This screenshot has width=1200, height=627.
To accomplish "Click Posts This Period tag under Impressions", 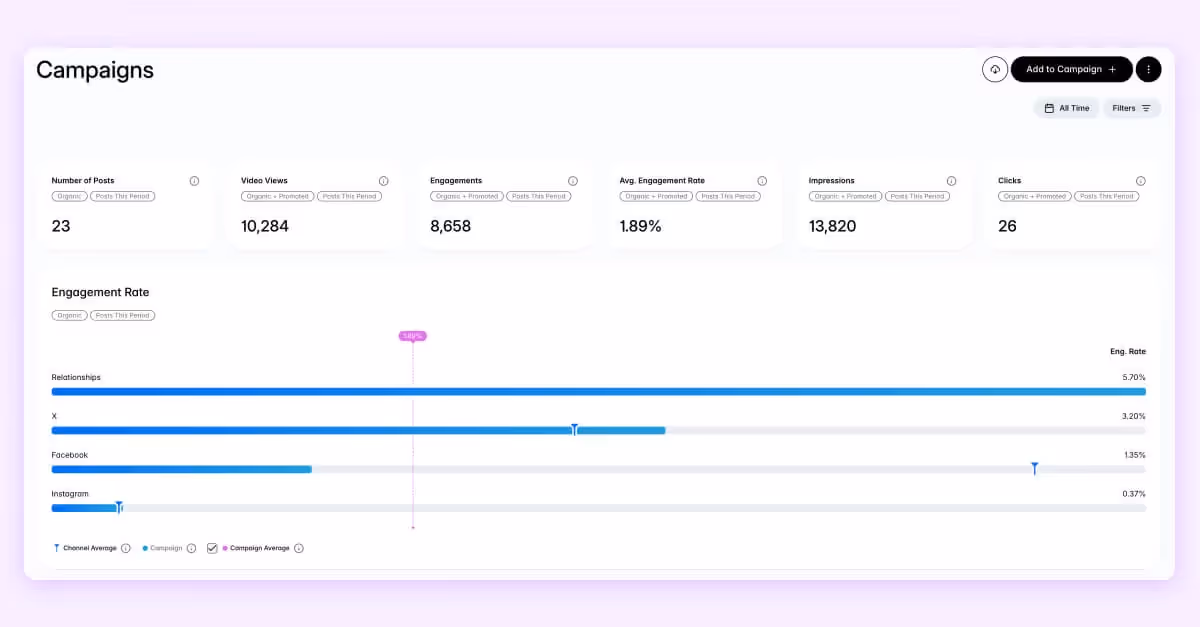I will pos(917,196).
